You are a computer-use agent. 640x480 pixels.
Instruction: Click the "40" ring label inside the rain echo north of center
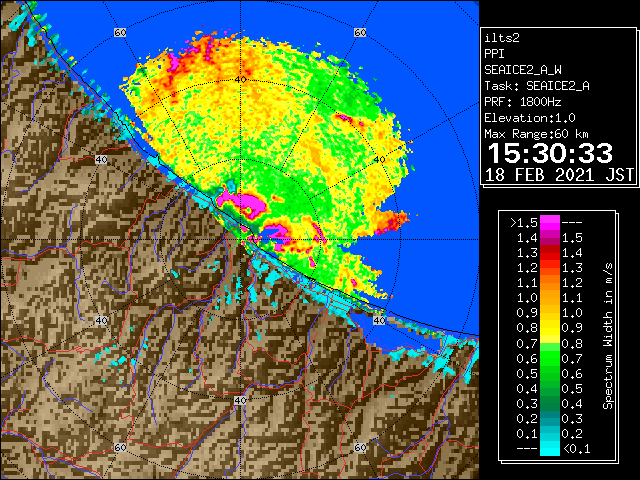click(x=240, y=79)
